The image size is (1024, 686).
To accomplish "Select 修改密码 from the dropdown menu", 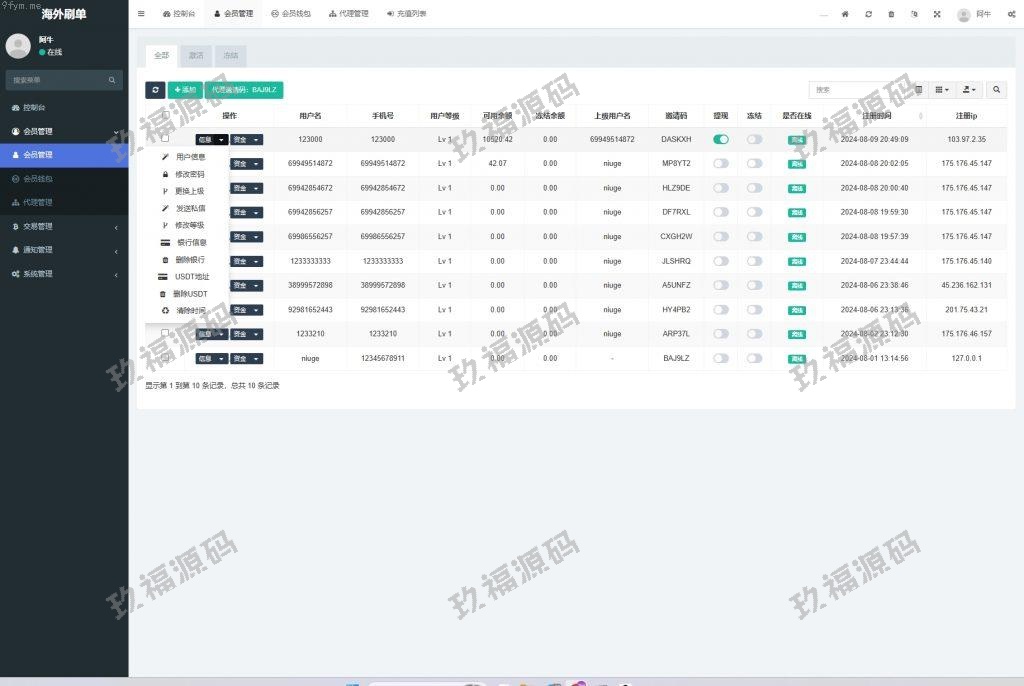I will tap(189, 174).
